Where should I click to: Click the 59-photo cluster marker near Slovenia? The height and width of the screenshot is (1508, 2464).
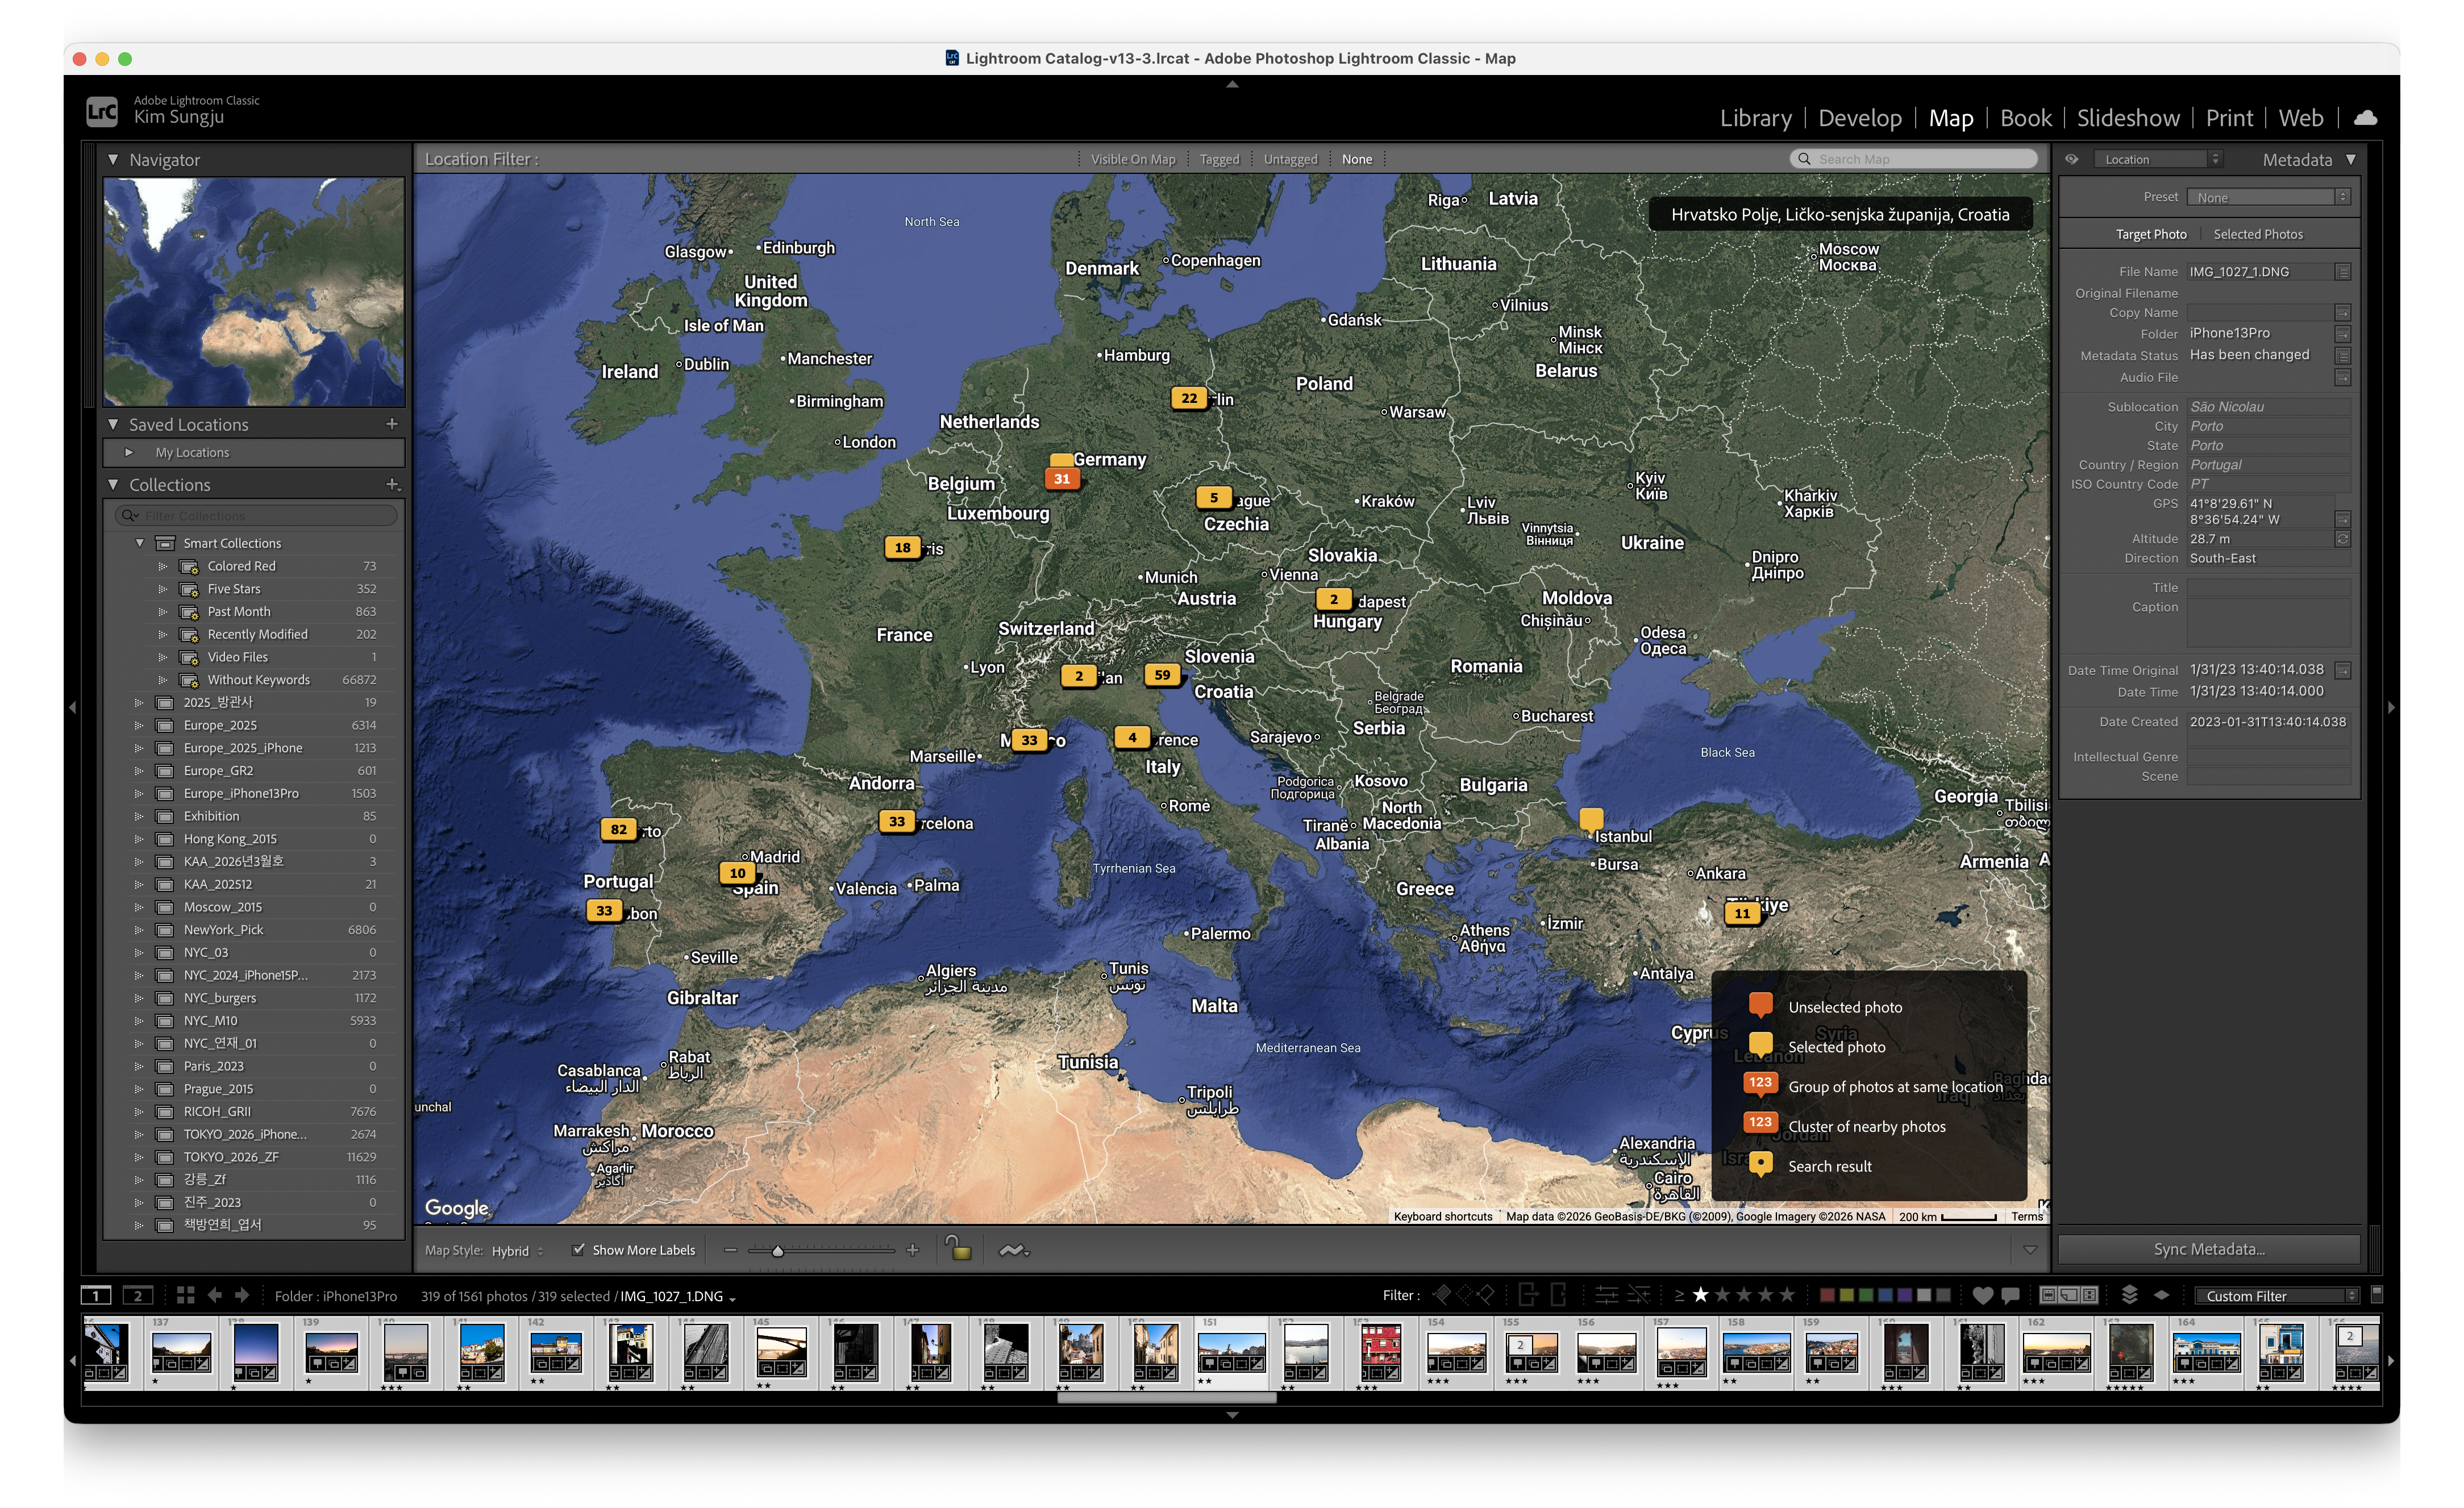[1162, 675]
